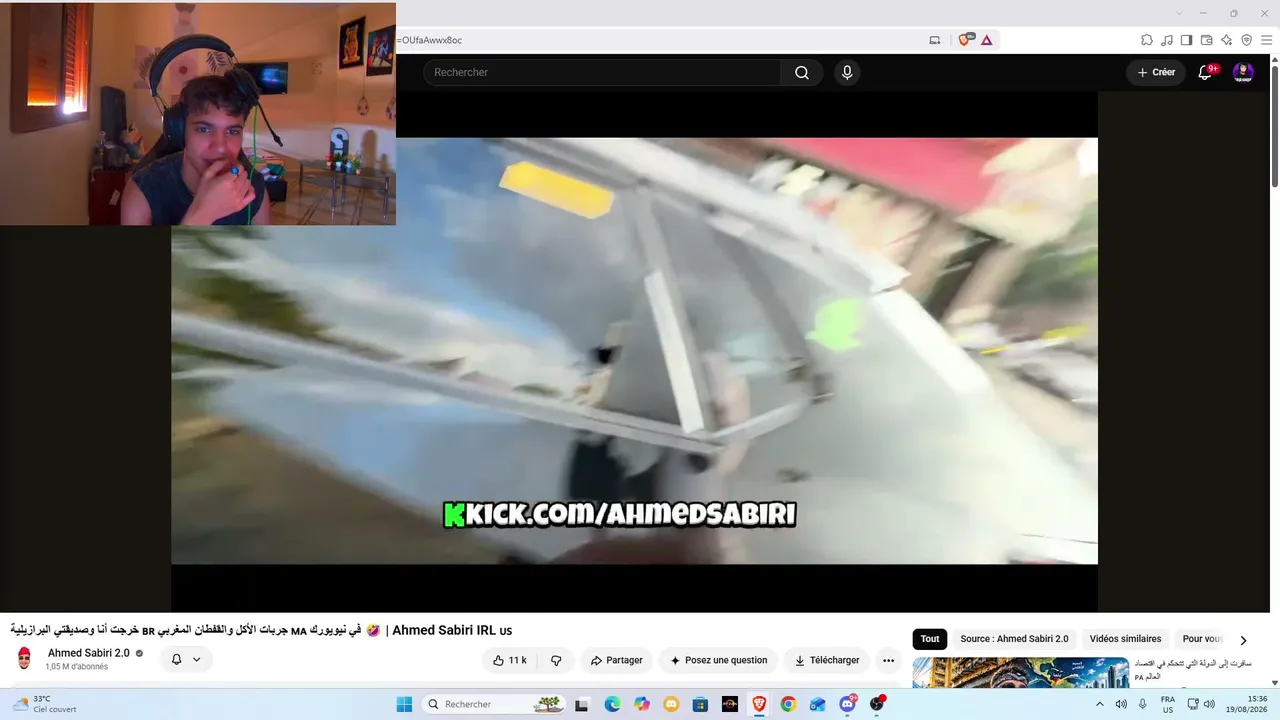Open the weather widget showing 33°C

[x=45, y=704]
